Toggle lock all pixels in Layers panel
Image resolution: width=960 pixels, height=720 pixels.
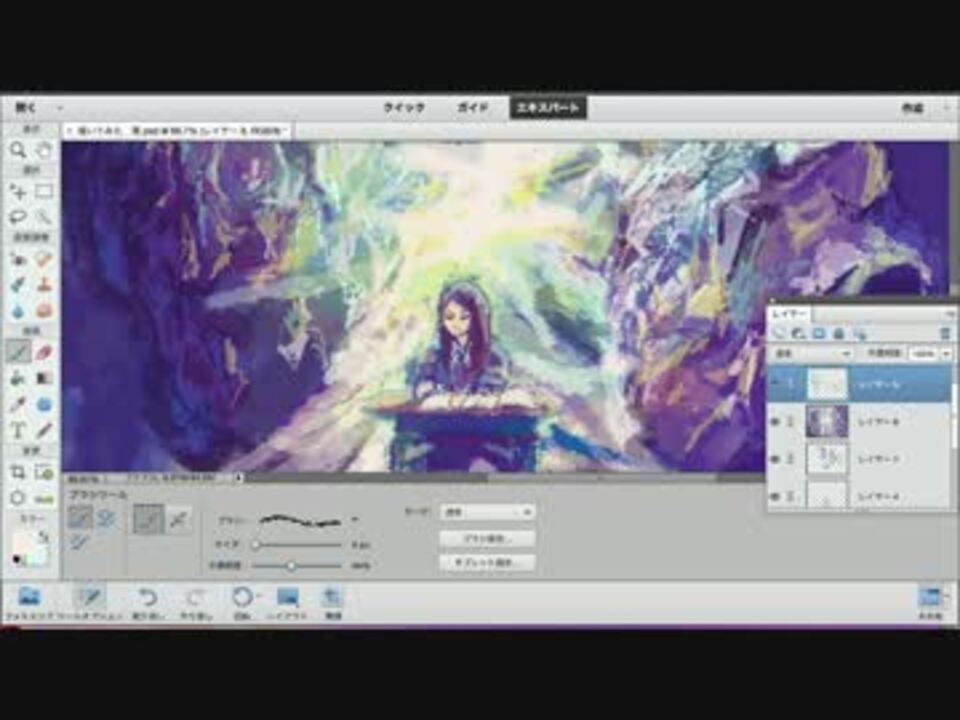pos(839,333)
